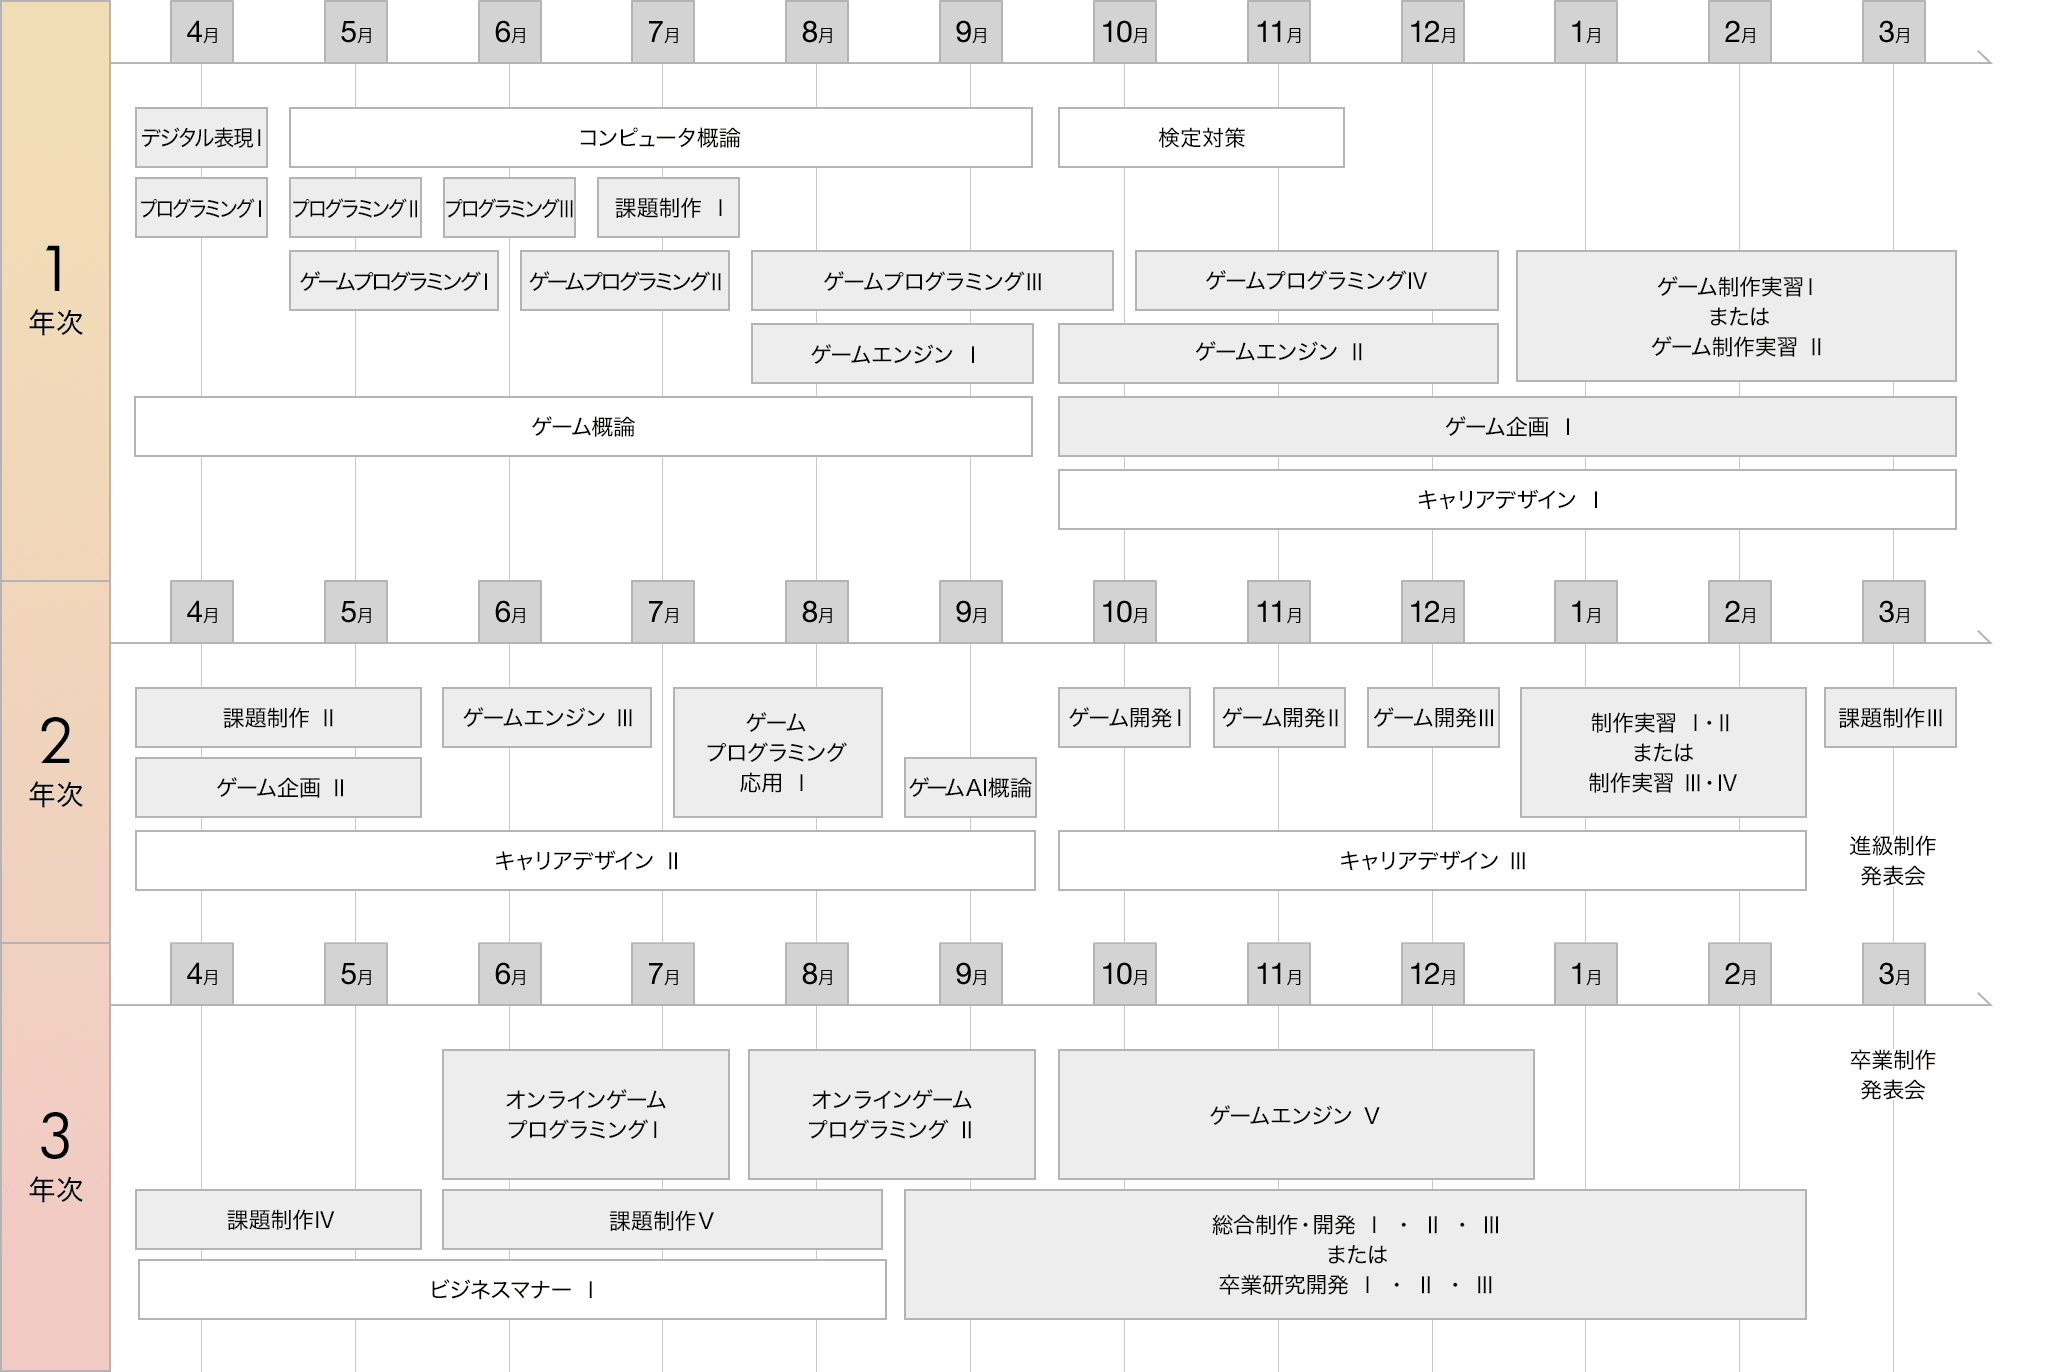The height and width of the screenshot is (1372, 2072).
Task: Click the オンラインゲームプログラミングⅠ box
Action: pos(586,1115)
